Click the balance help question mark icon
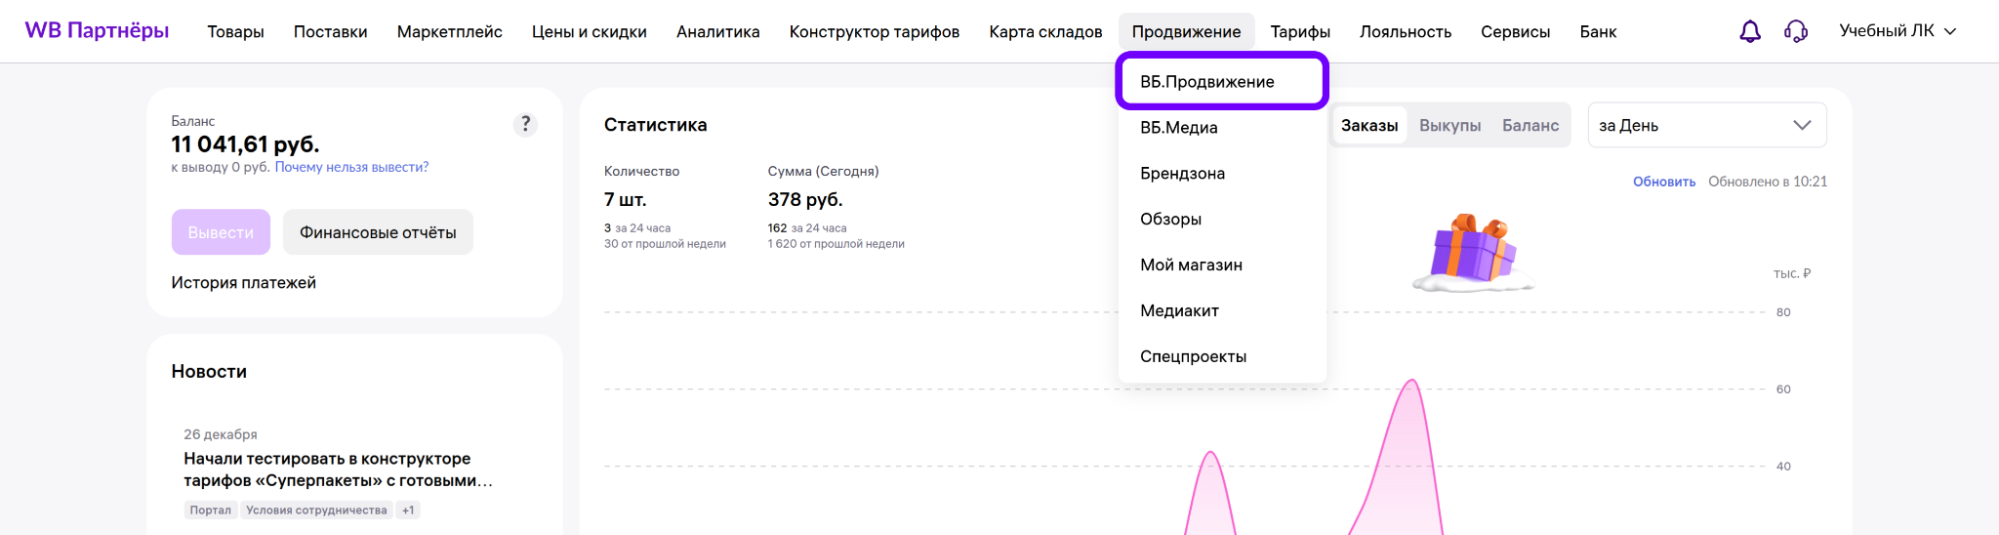 point(525,125)
